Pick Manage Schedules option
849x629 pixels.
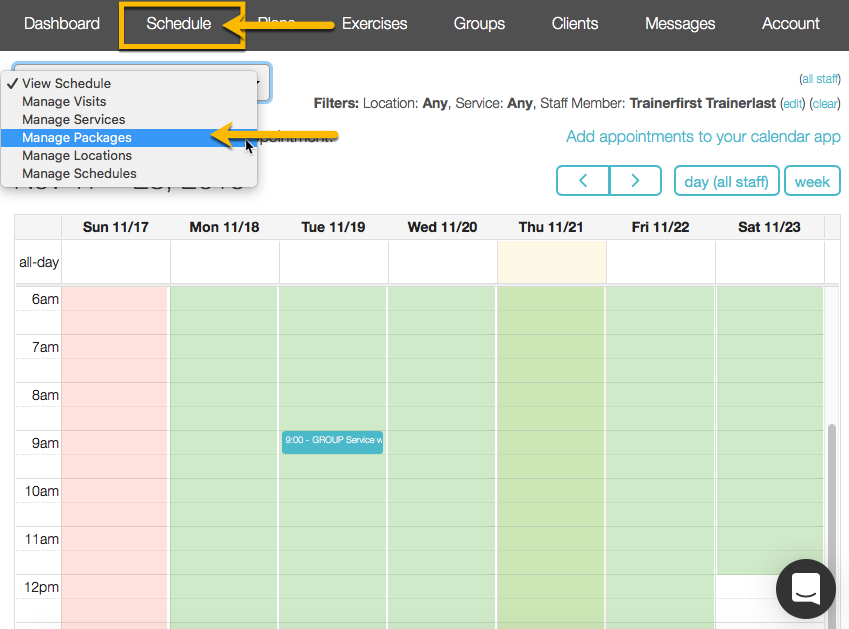(79, 173)
